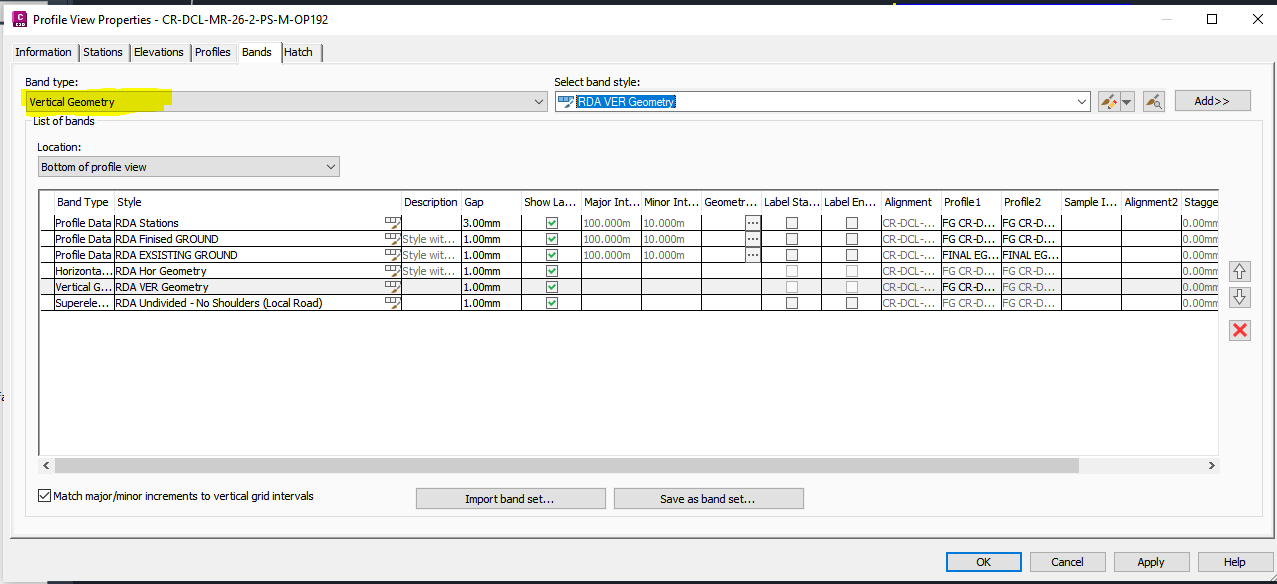This screenshot has height=584, width=1277.
Task: Move selected band down with arrow icon
Action: 1239,296
